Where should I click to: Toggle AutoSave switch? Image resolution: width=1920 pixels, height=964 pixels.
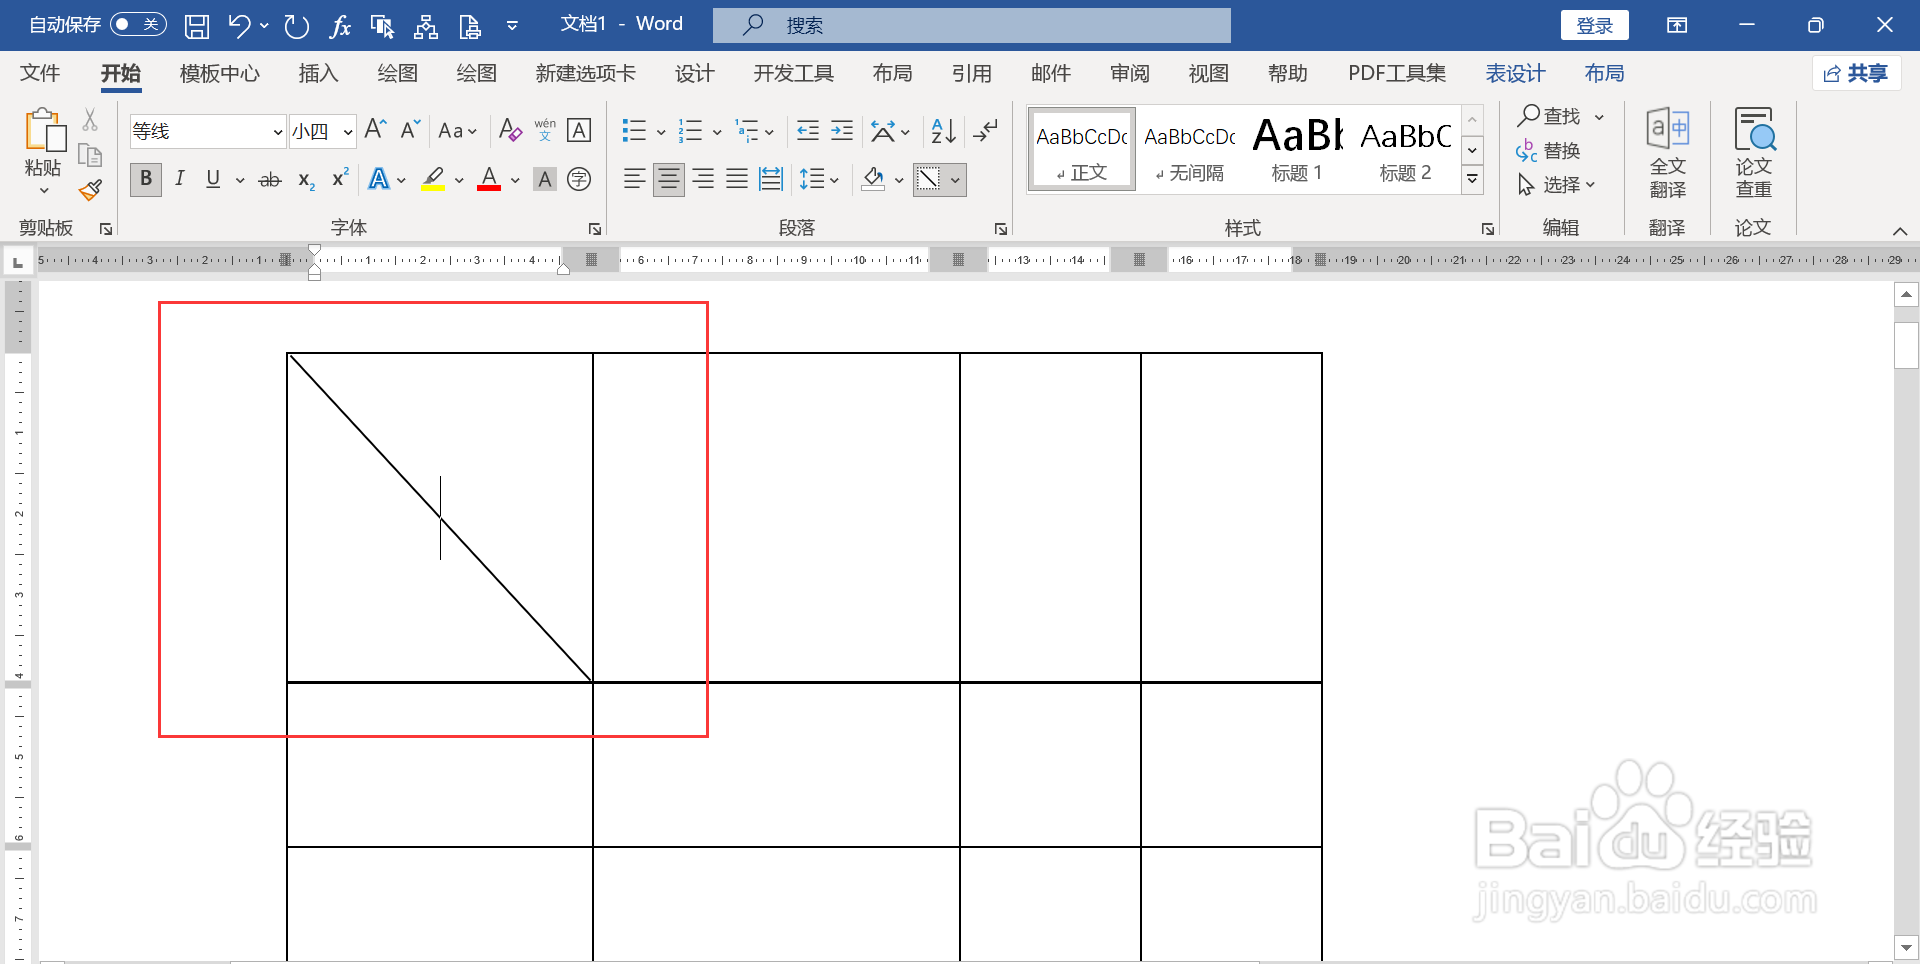138,24
